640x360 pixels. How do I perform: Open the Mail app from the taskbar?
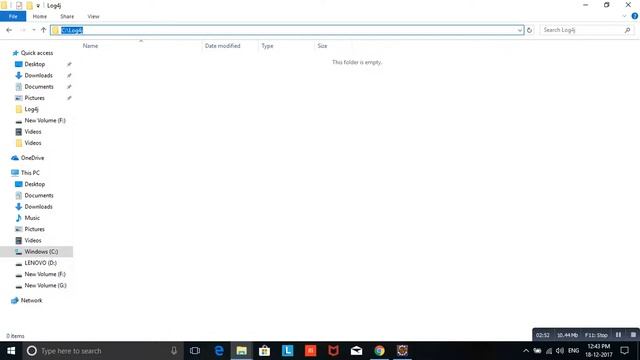(x=356, y=351)
